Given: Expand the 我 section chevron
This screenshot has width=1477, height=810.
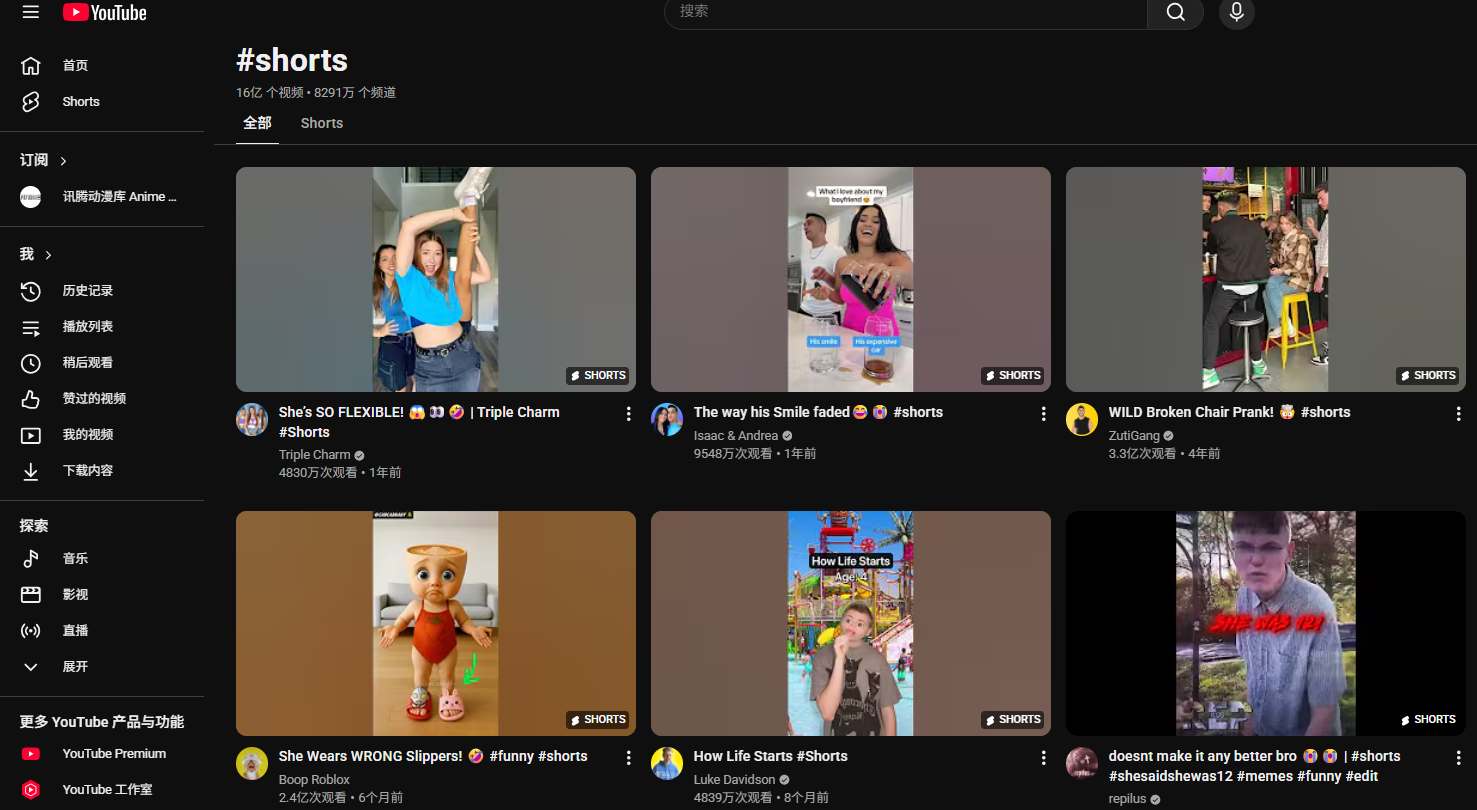Looking at the screenshot, I should coord(48,253).
